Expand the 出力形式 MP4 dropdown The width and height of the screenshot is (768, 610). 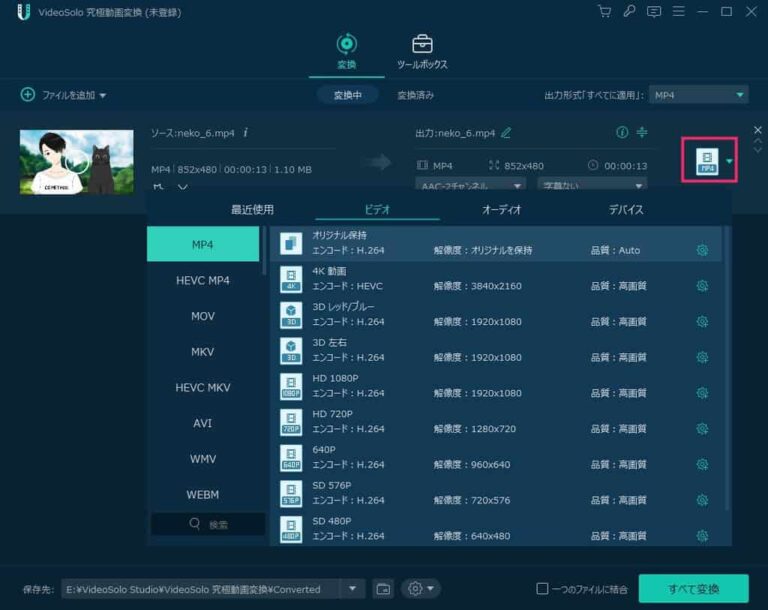[x=740, y=95]
